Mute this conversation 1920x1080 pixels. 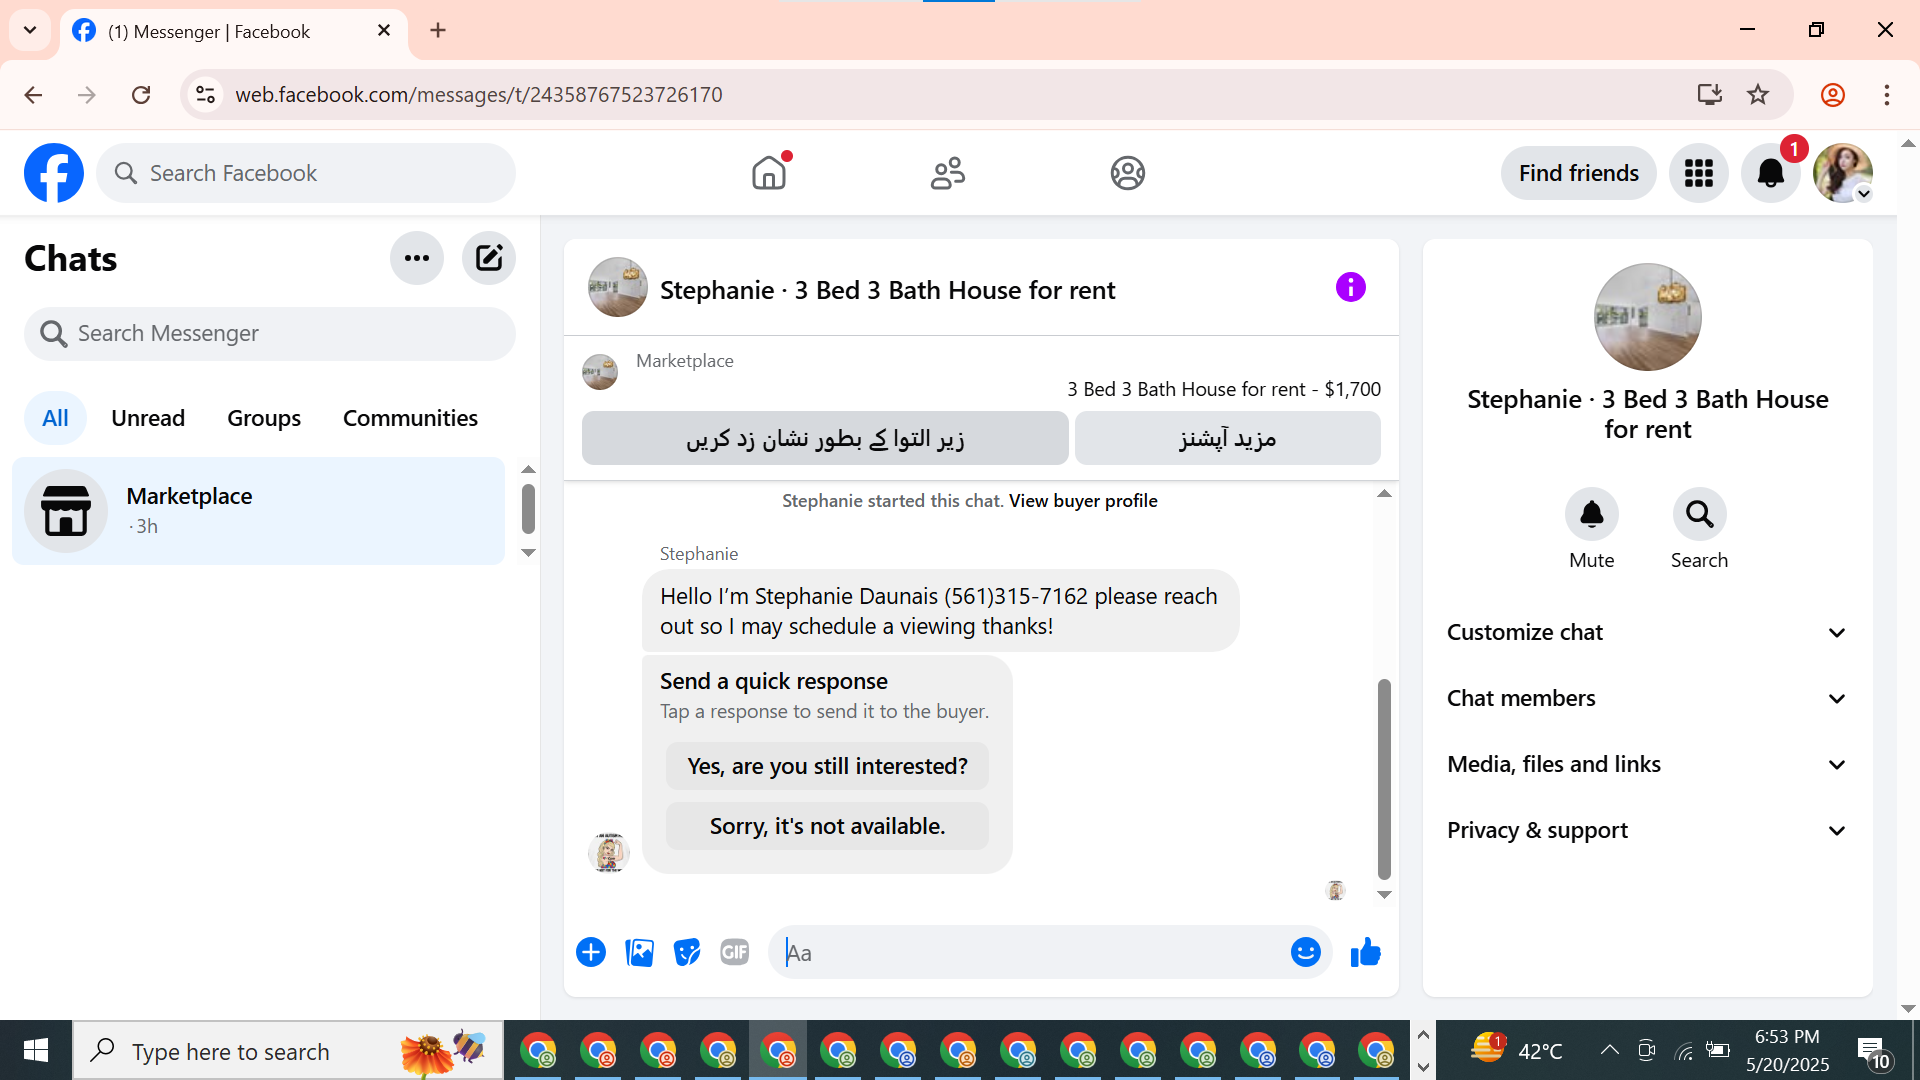[1591, 514]
